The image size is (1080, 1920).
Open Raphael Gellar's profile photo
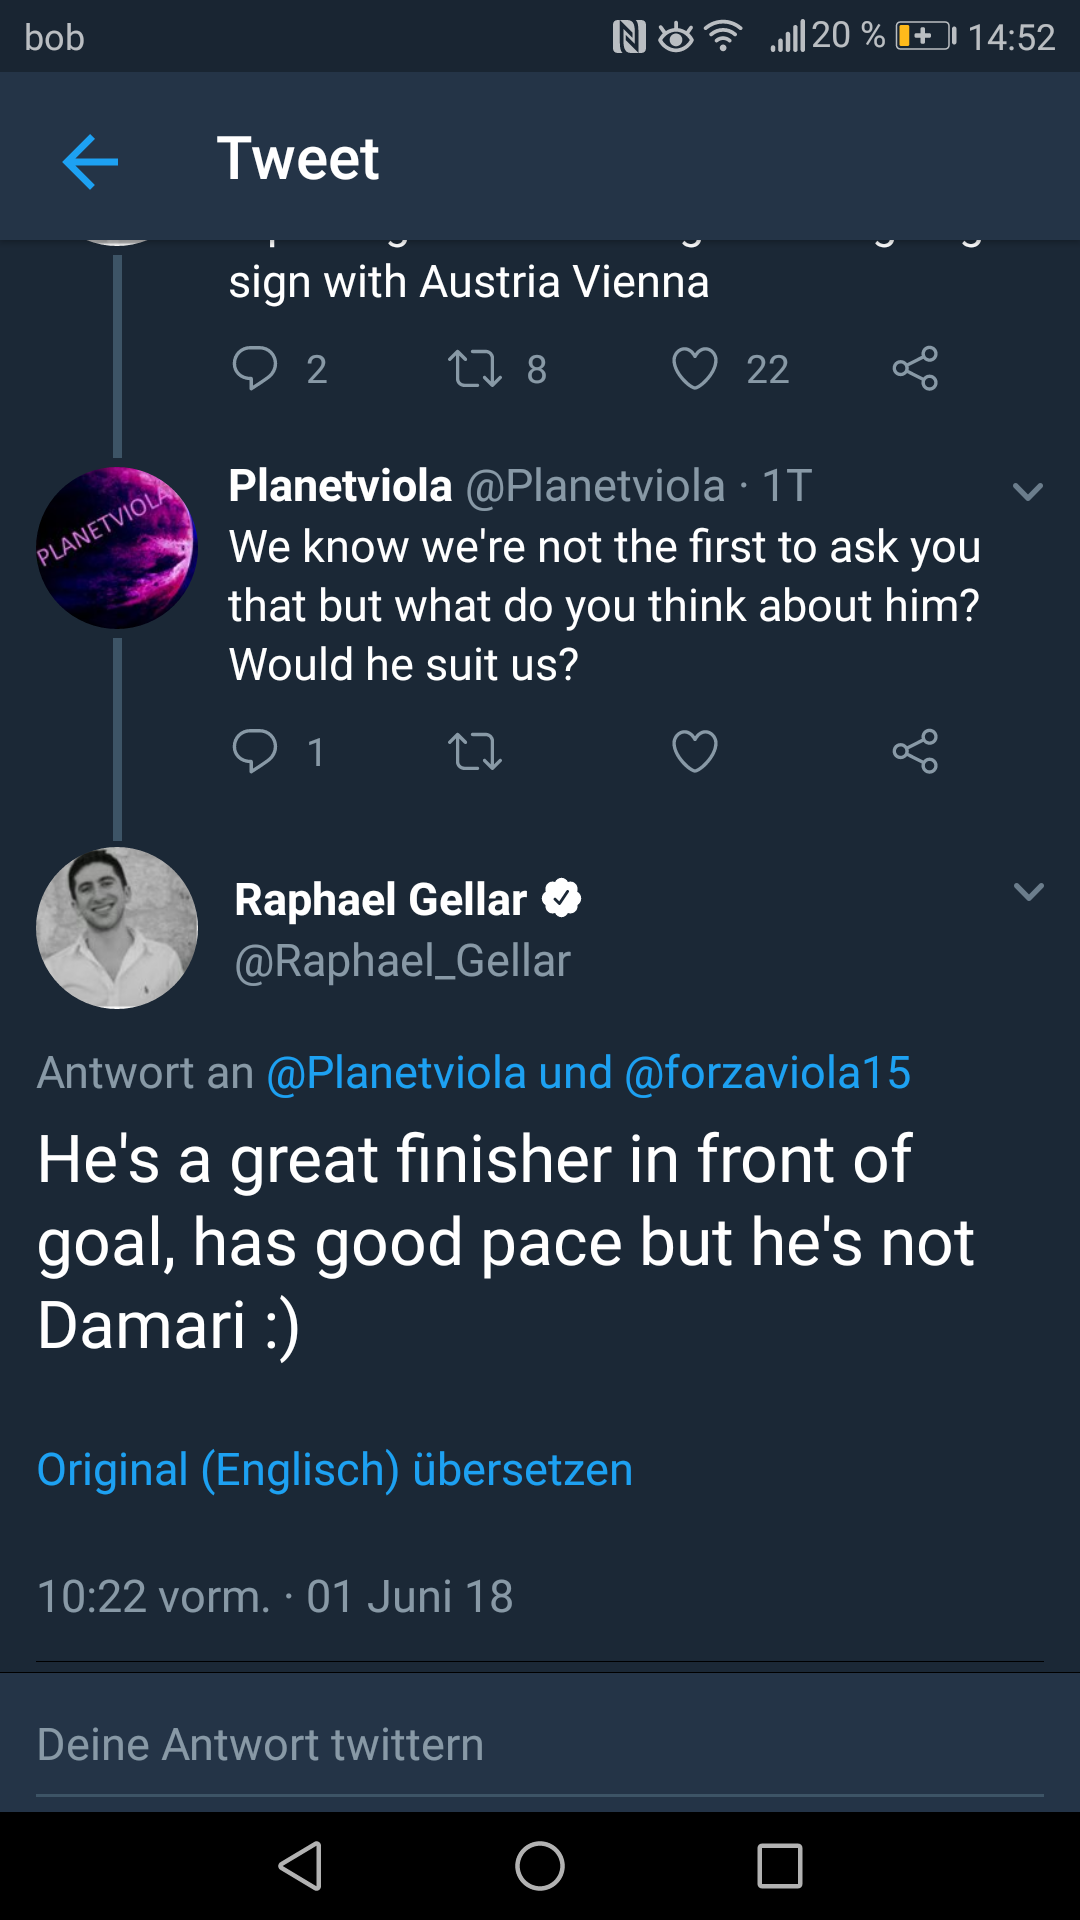pyautogui.click(x=117, y=928)
